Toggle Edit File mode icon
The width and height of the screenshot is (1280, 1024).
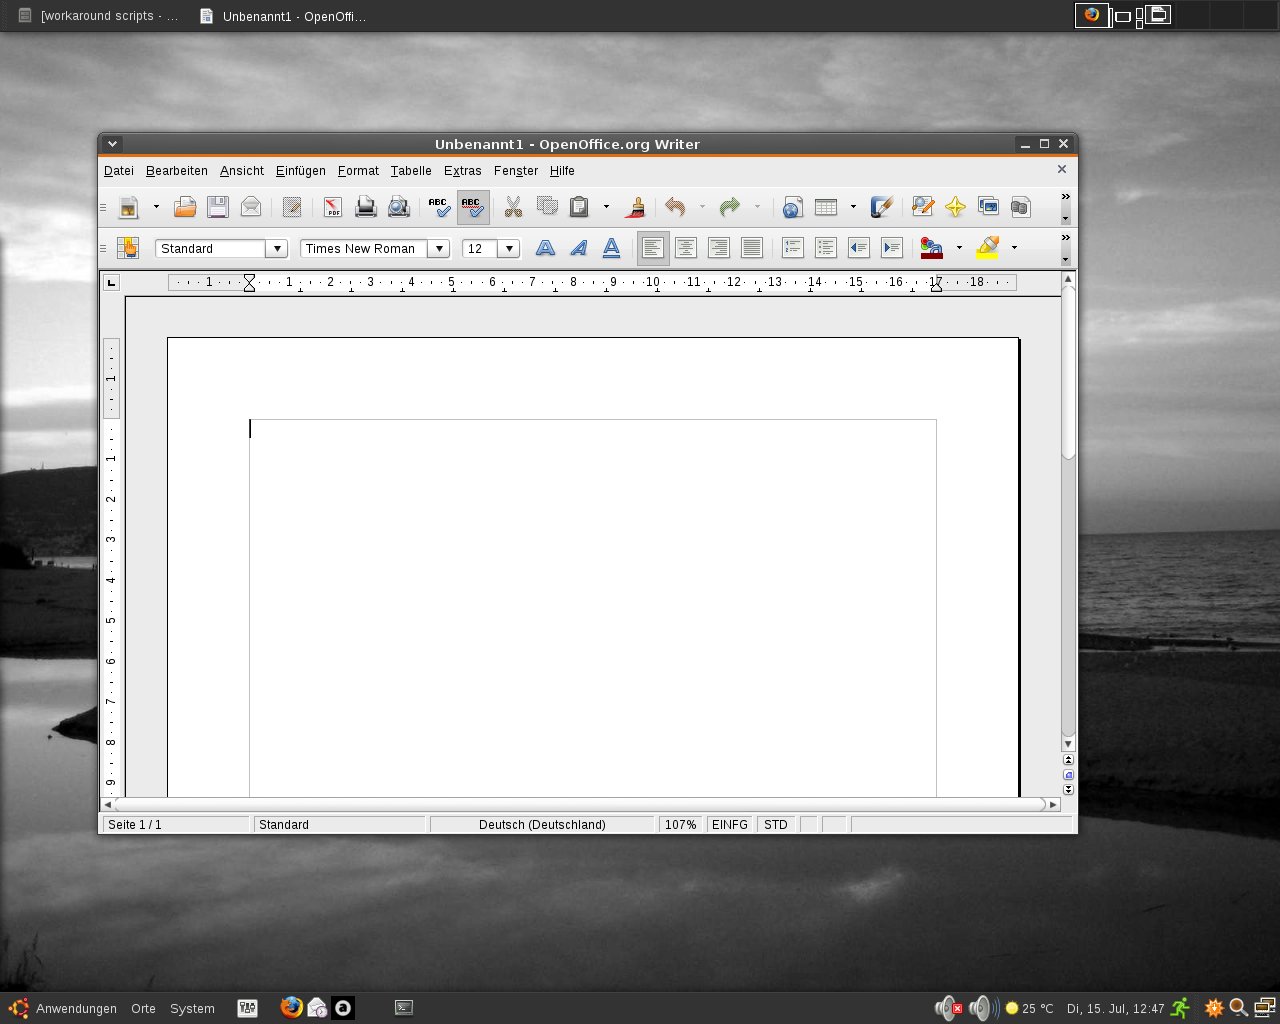coord(292,207)
